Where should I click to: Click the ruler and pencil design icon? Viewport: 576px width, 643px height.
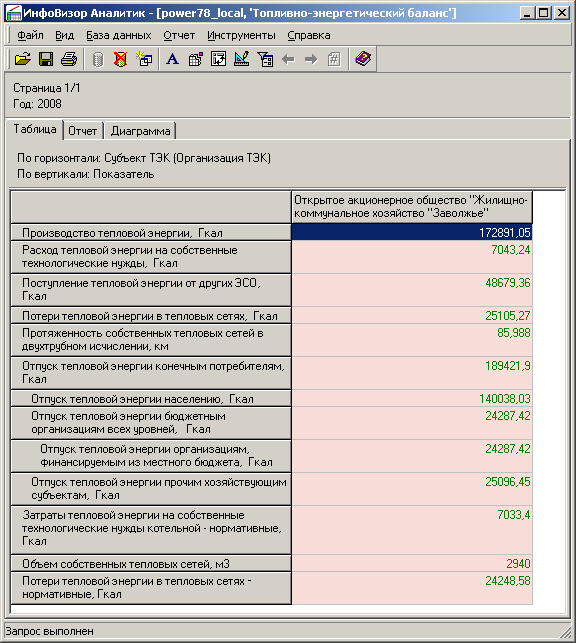[242, 59]
